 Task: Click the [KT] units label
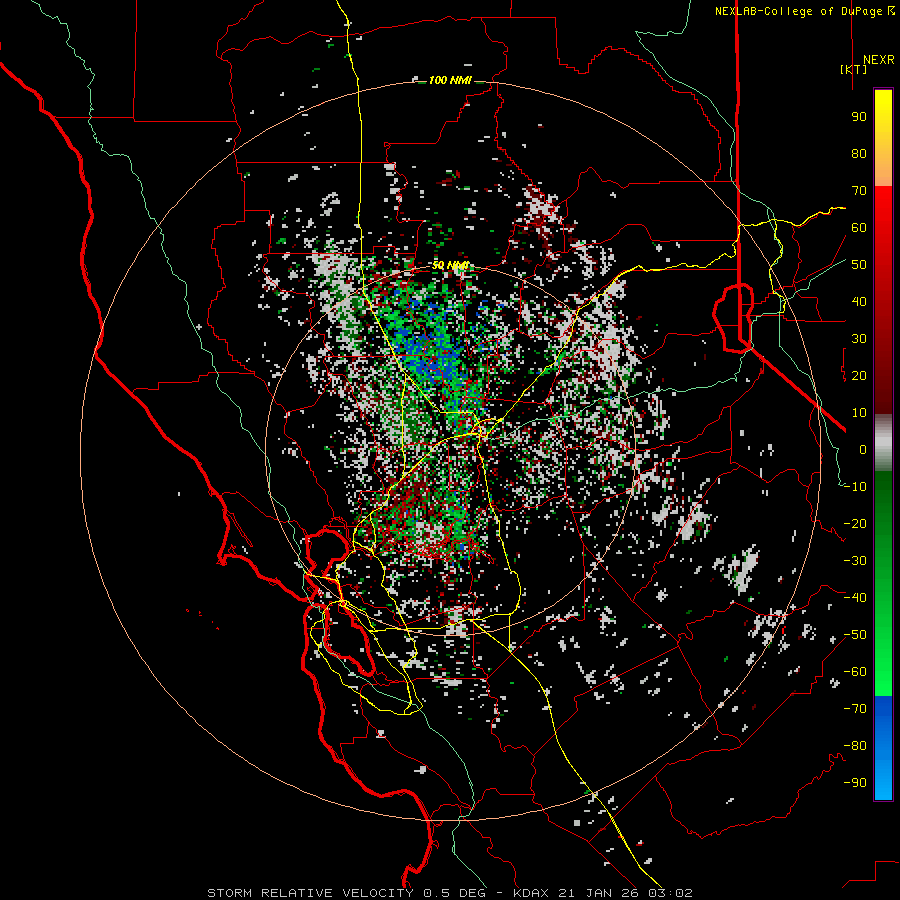[x=854, y=69]
